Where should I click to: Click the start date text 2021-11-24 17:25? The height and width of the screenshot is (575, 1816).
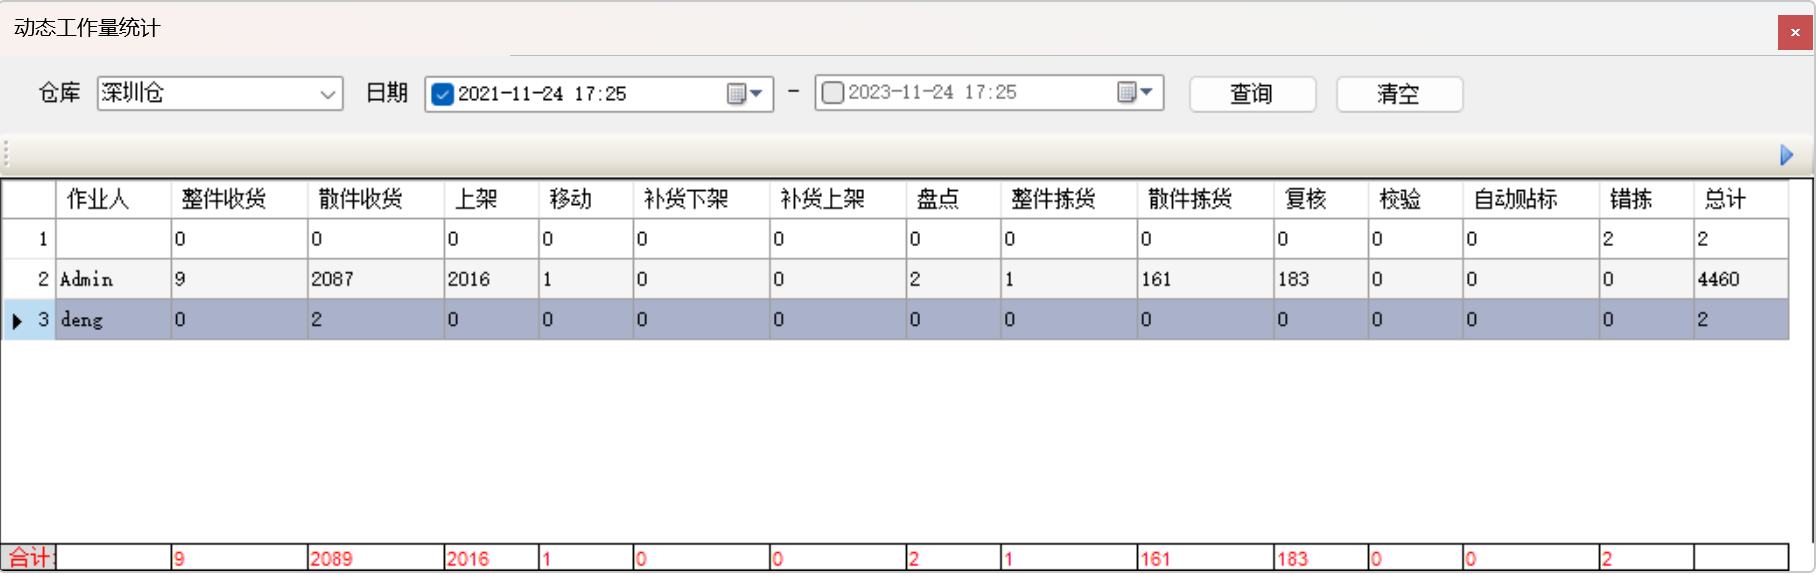[542, 94]
